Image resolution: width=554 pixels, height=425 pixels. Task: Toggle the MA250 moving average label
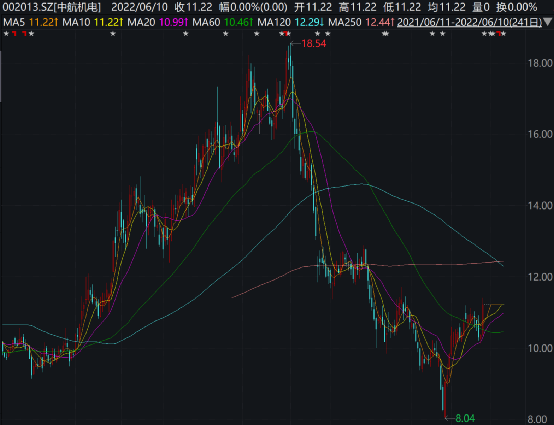click(345, 22)
